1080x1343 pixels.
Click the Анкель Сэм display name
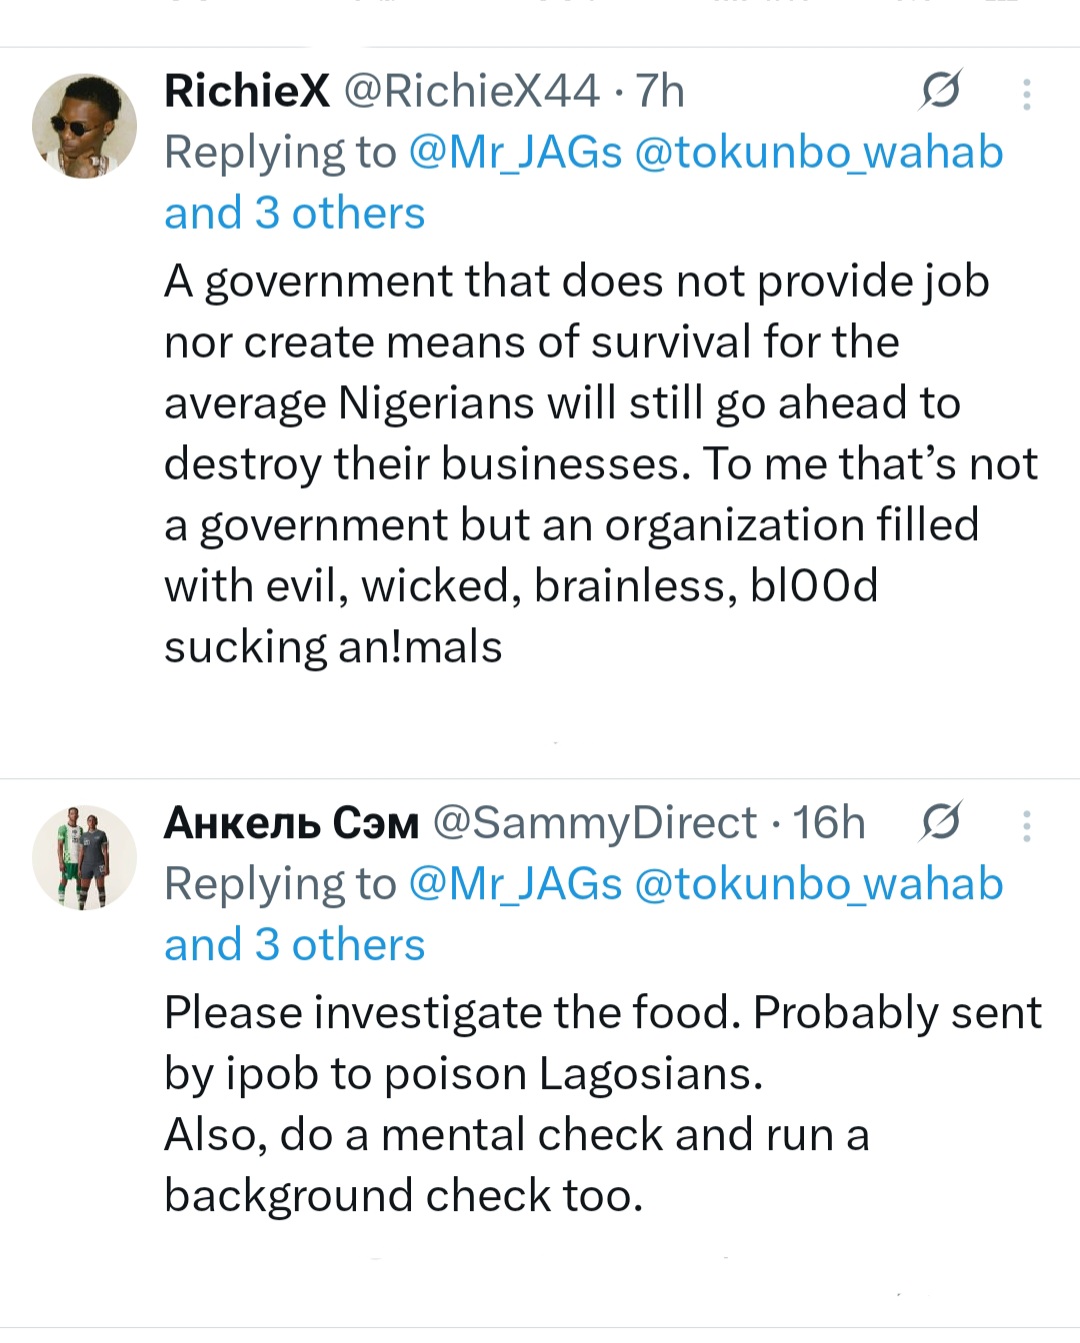[x=291, y=823]
